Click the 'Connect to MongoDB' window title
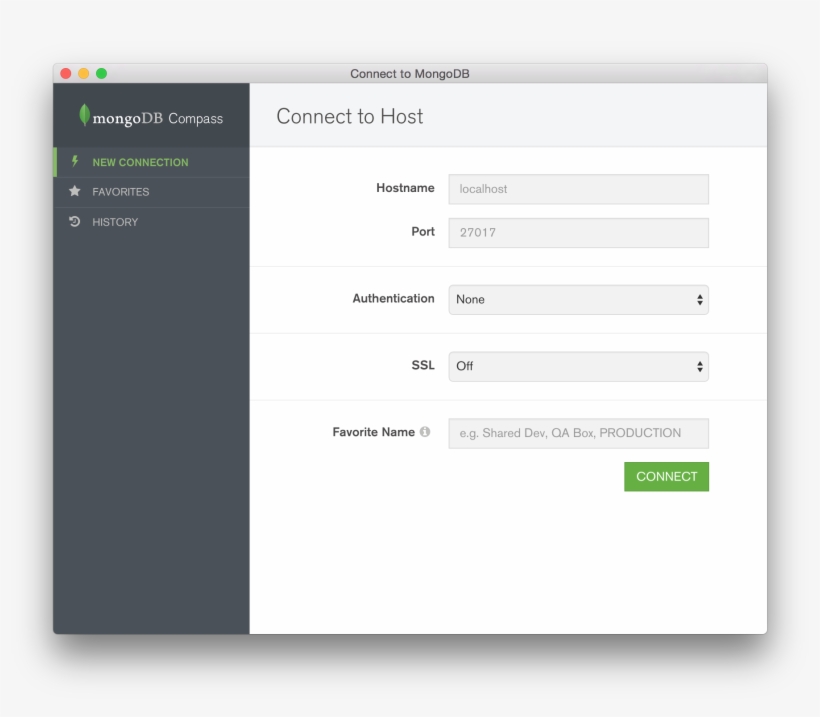This screenshot has width=820, height=717. click(x=409, y=74)
